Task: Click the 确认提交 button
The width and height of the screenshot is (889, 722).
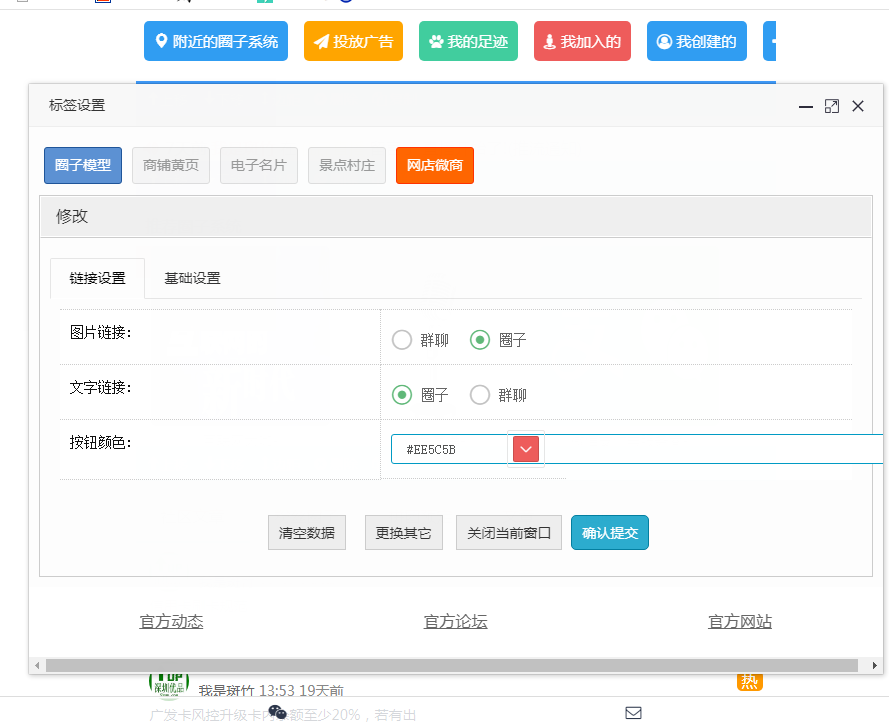Action: point(609,533)
